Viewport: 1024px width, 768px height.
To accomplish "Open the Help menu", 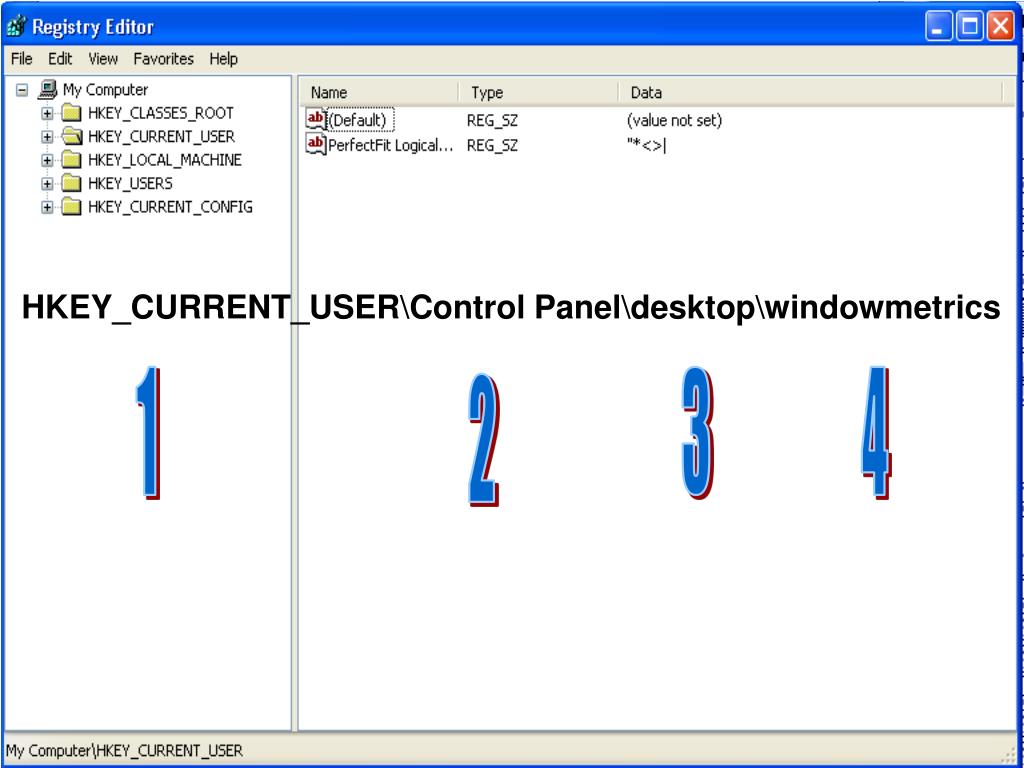I will click(223, 59).
